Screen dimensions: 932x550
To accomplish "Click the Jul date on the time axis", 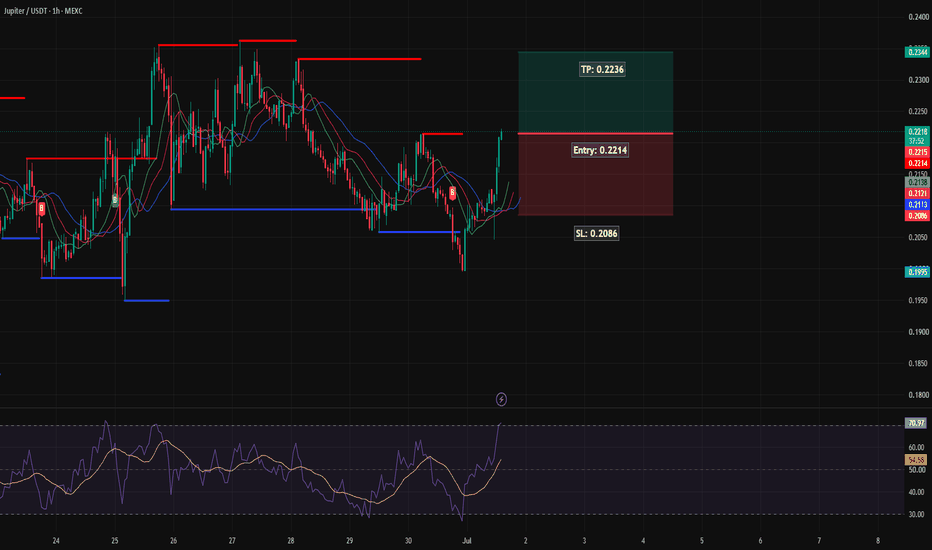I will tap(467, 540).
